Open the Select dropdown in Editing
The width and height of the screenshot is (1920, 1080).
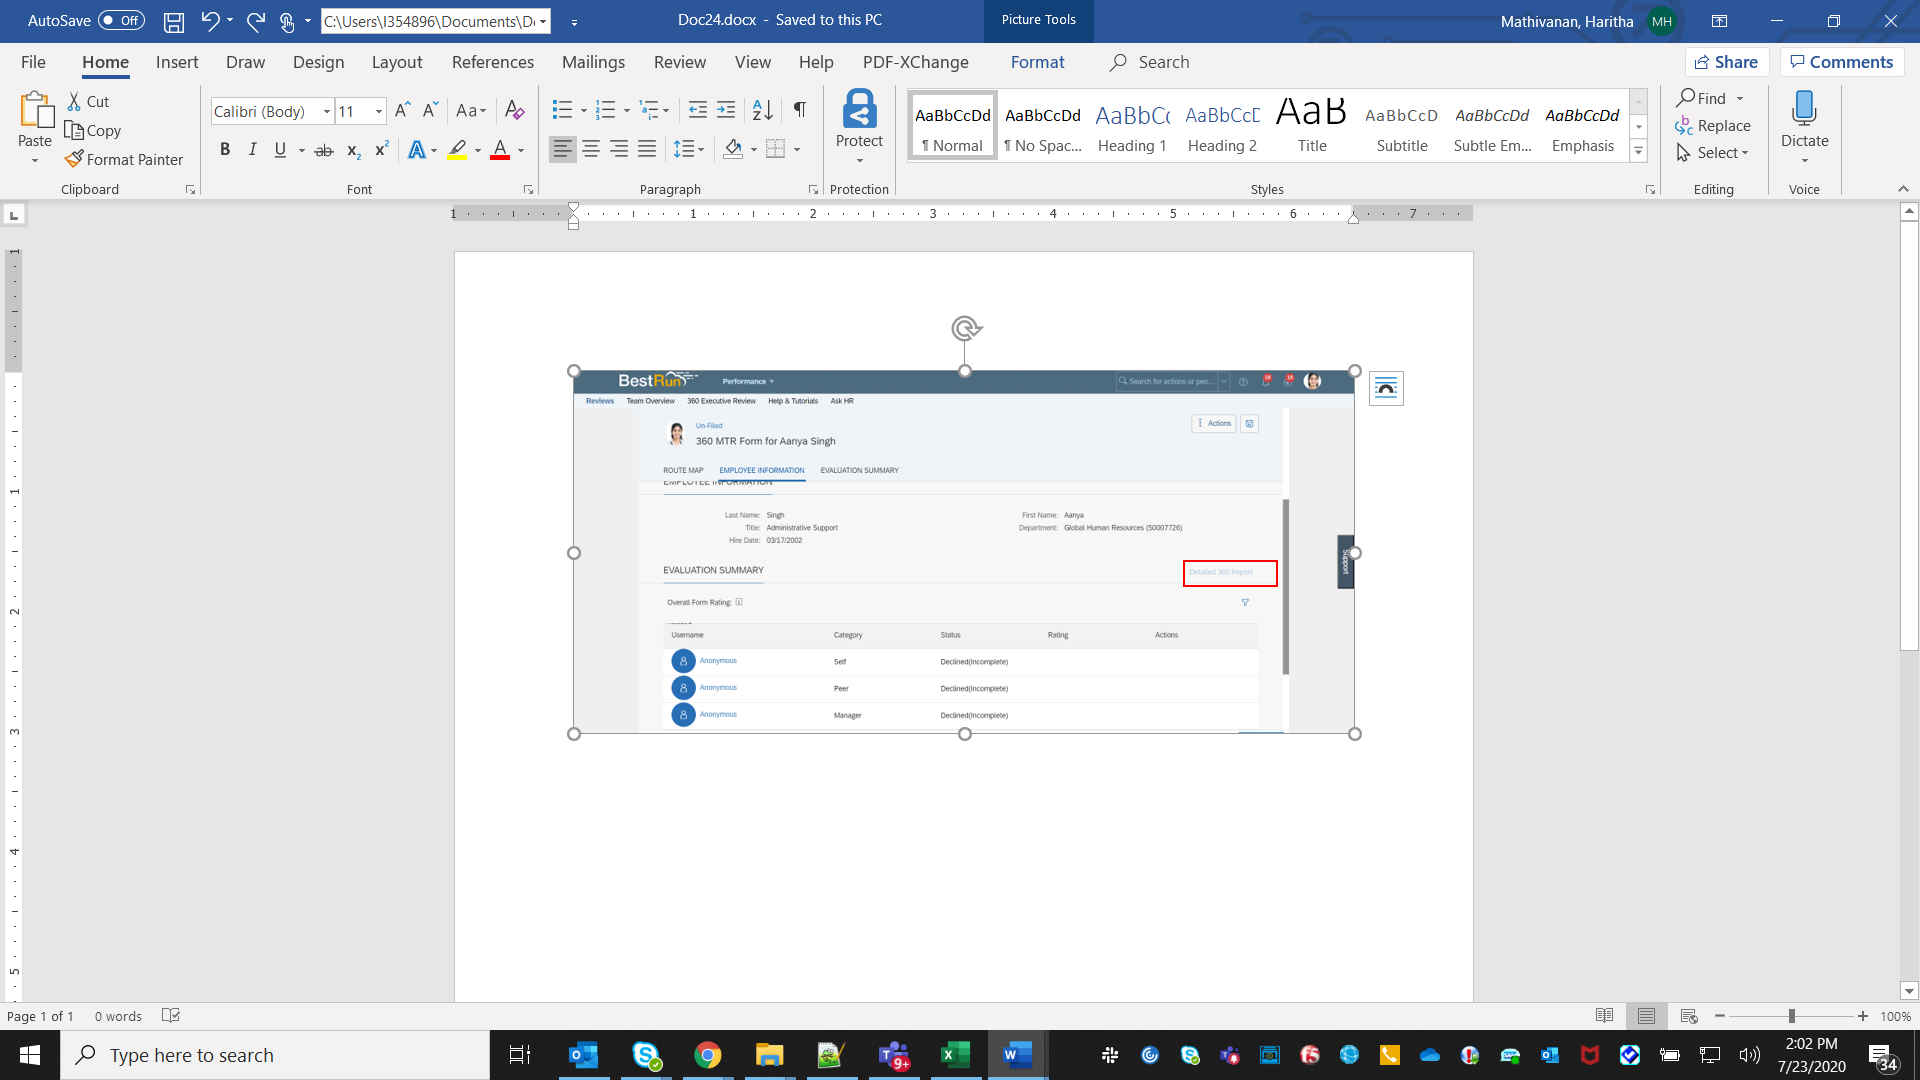click(1713, 153)
